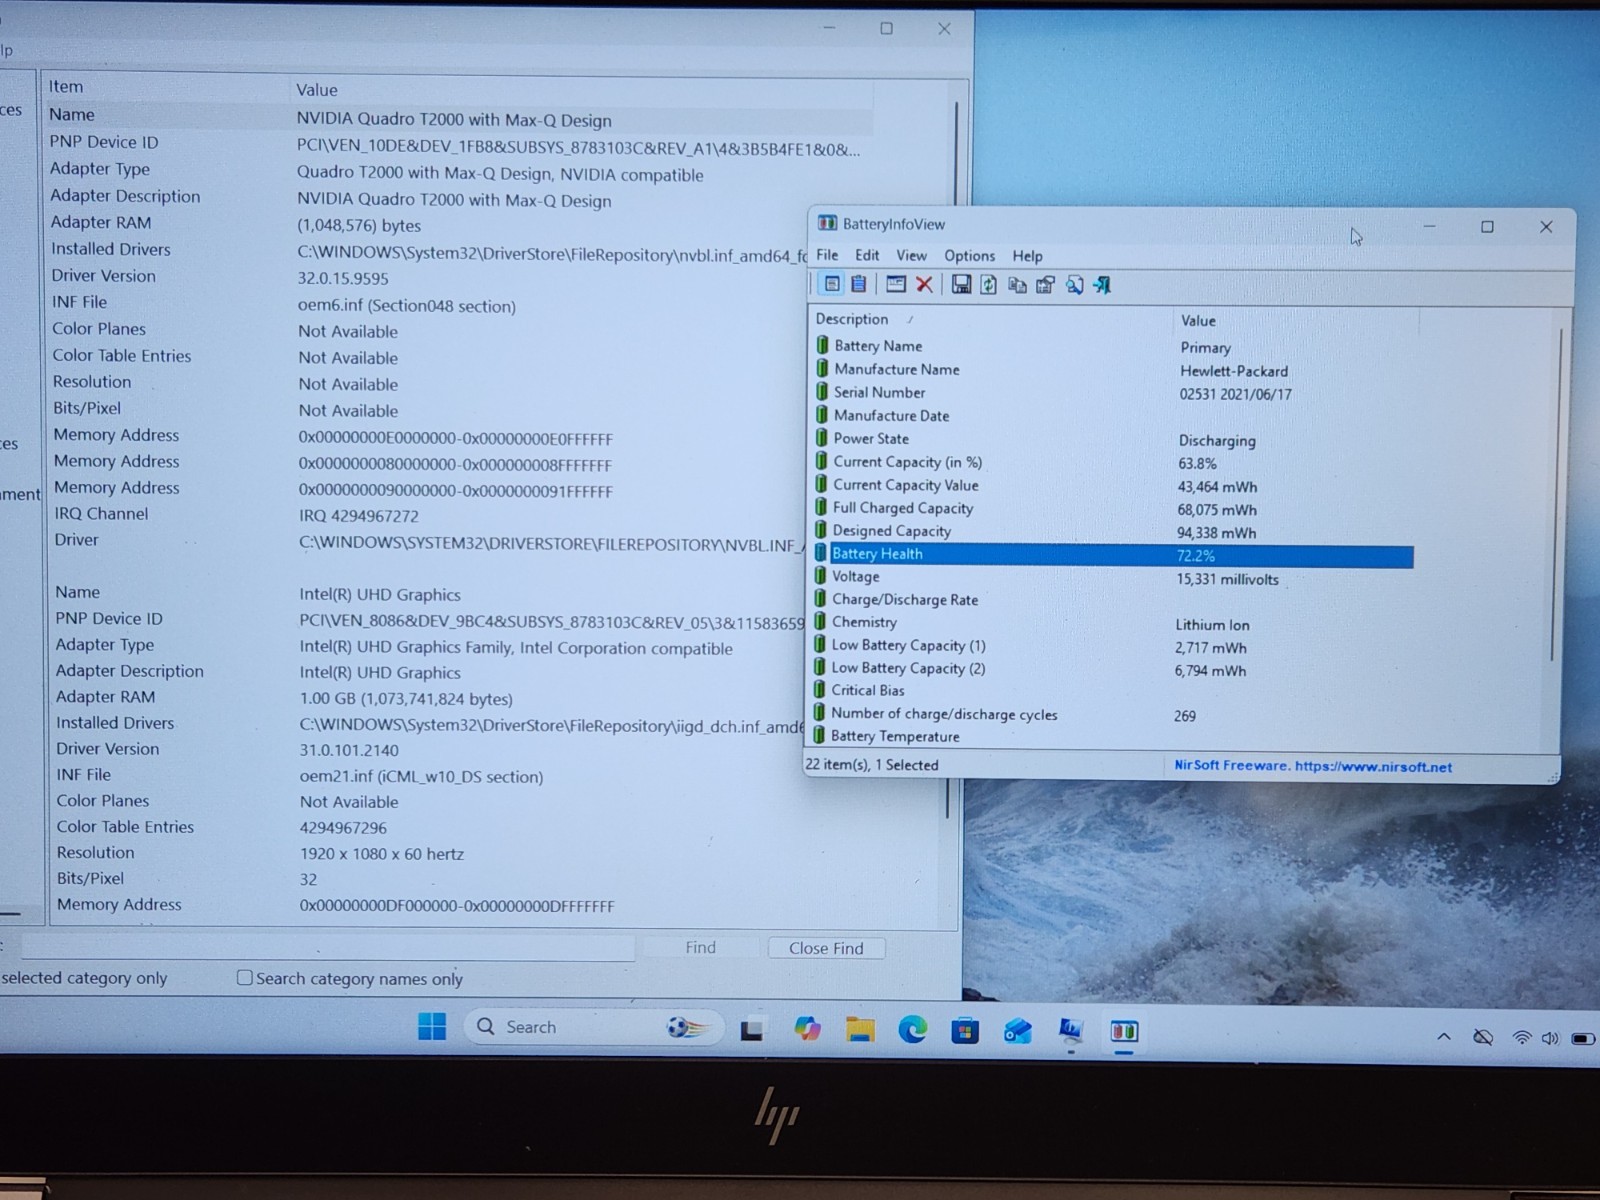Click the volume speaker icon in the tray

(1550, 1038)
